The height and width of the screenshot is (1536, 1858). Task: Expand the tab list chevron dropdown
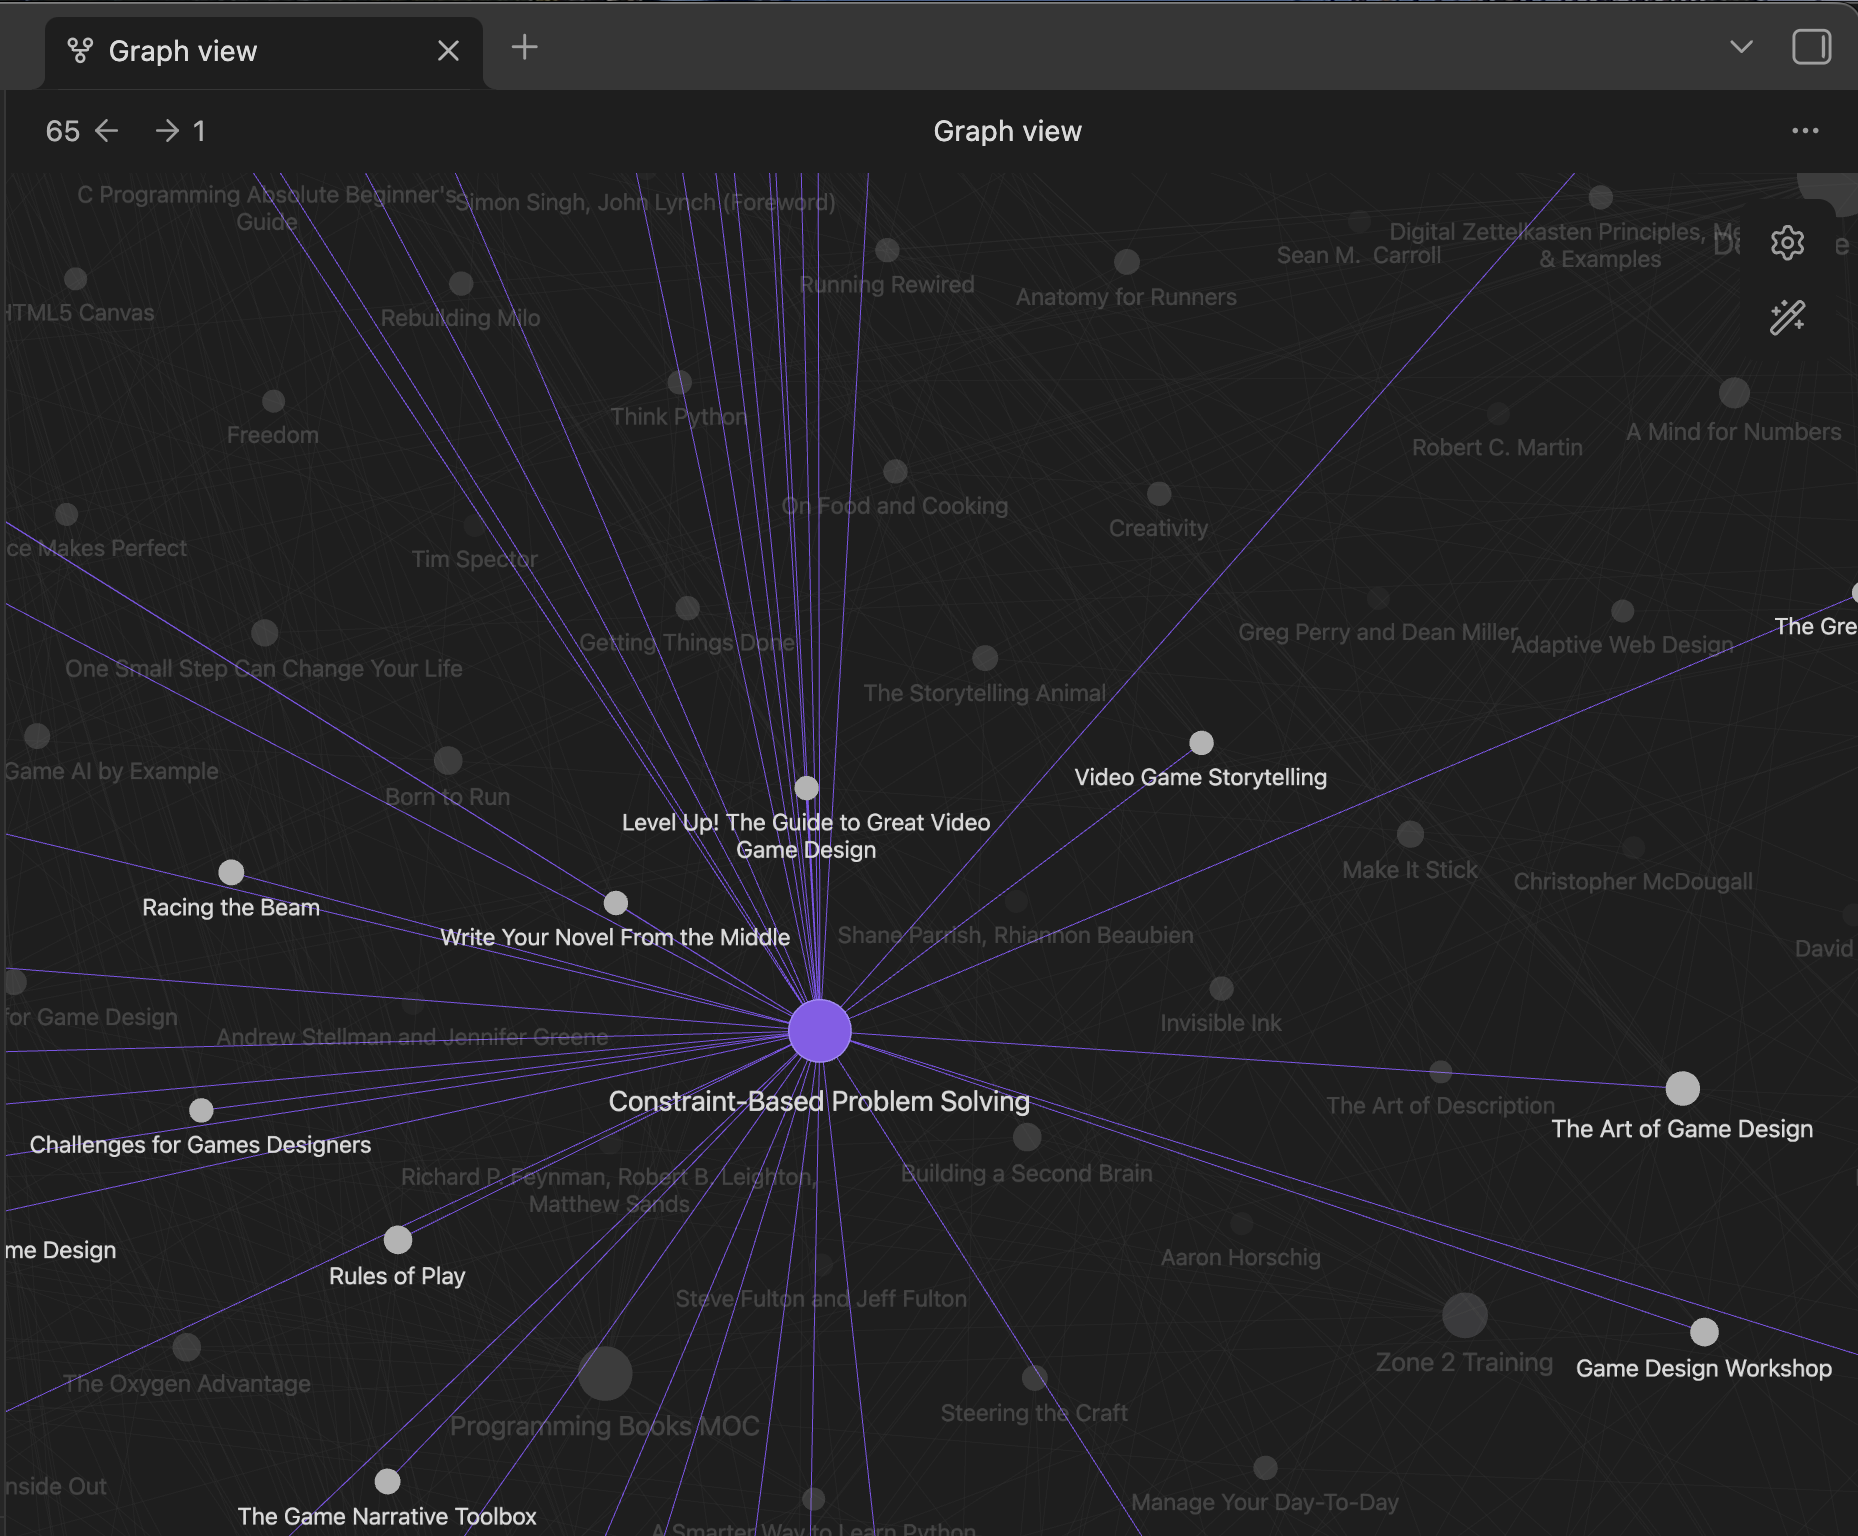pyautogui.click(x=1741, y=47)
